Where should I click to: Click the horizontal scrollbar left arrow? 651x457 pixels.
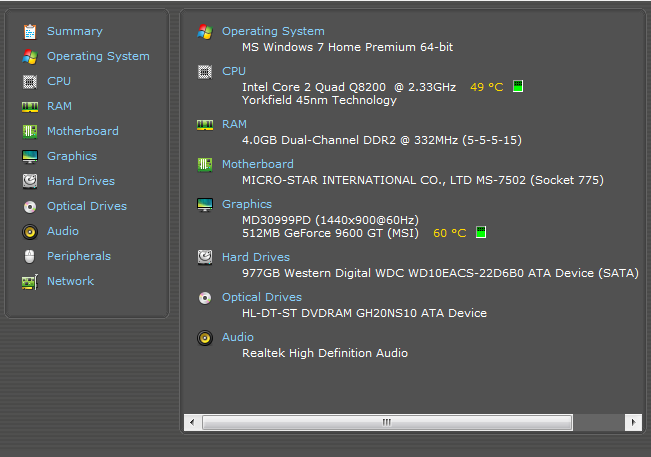point(192,423)
